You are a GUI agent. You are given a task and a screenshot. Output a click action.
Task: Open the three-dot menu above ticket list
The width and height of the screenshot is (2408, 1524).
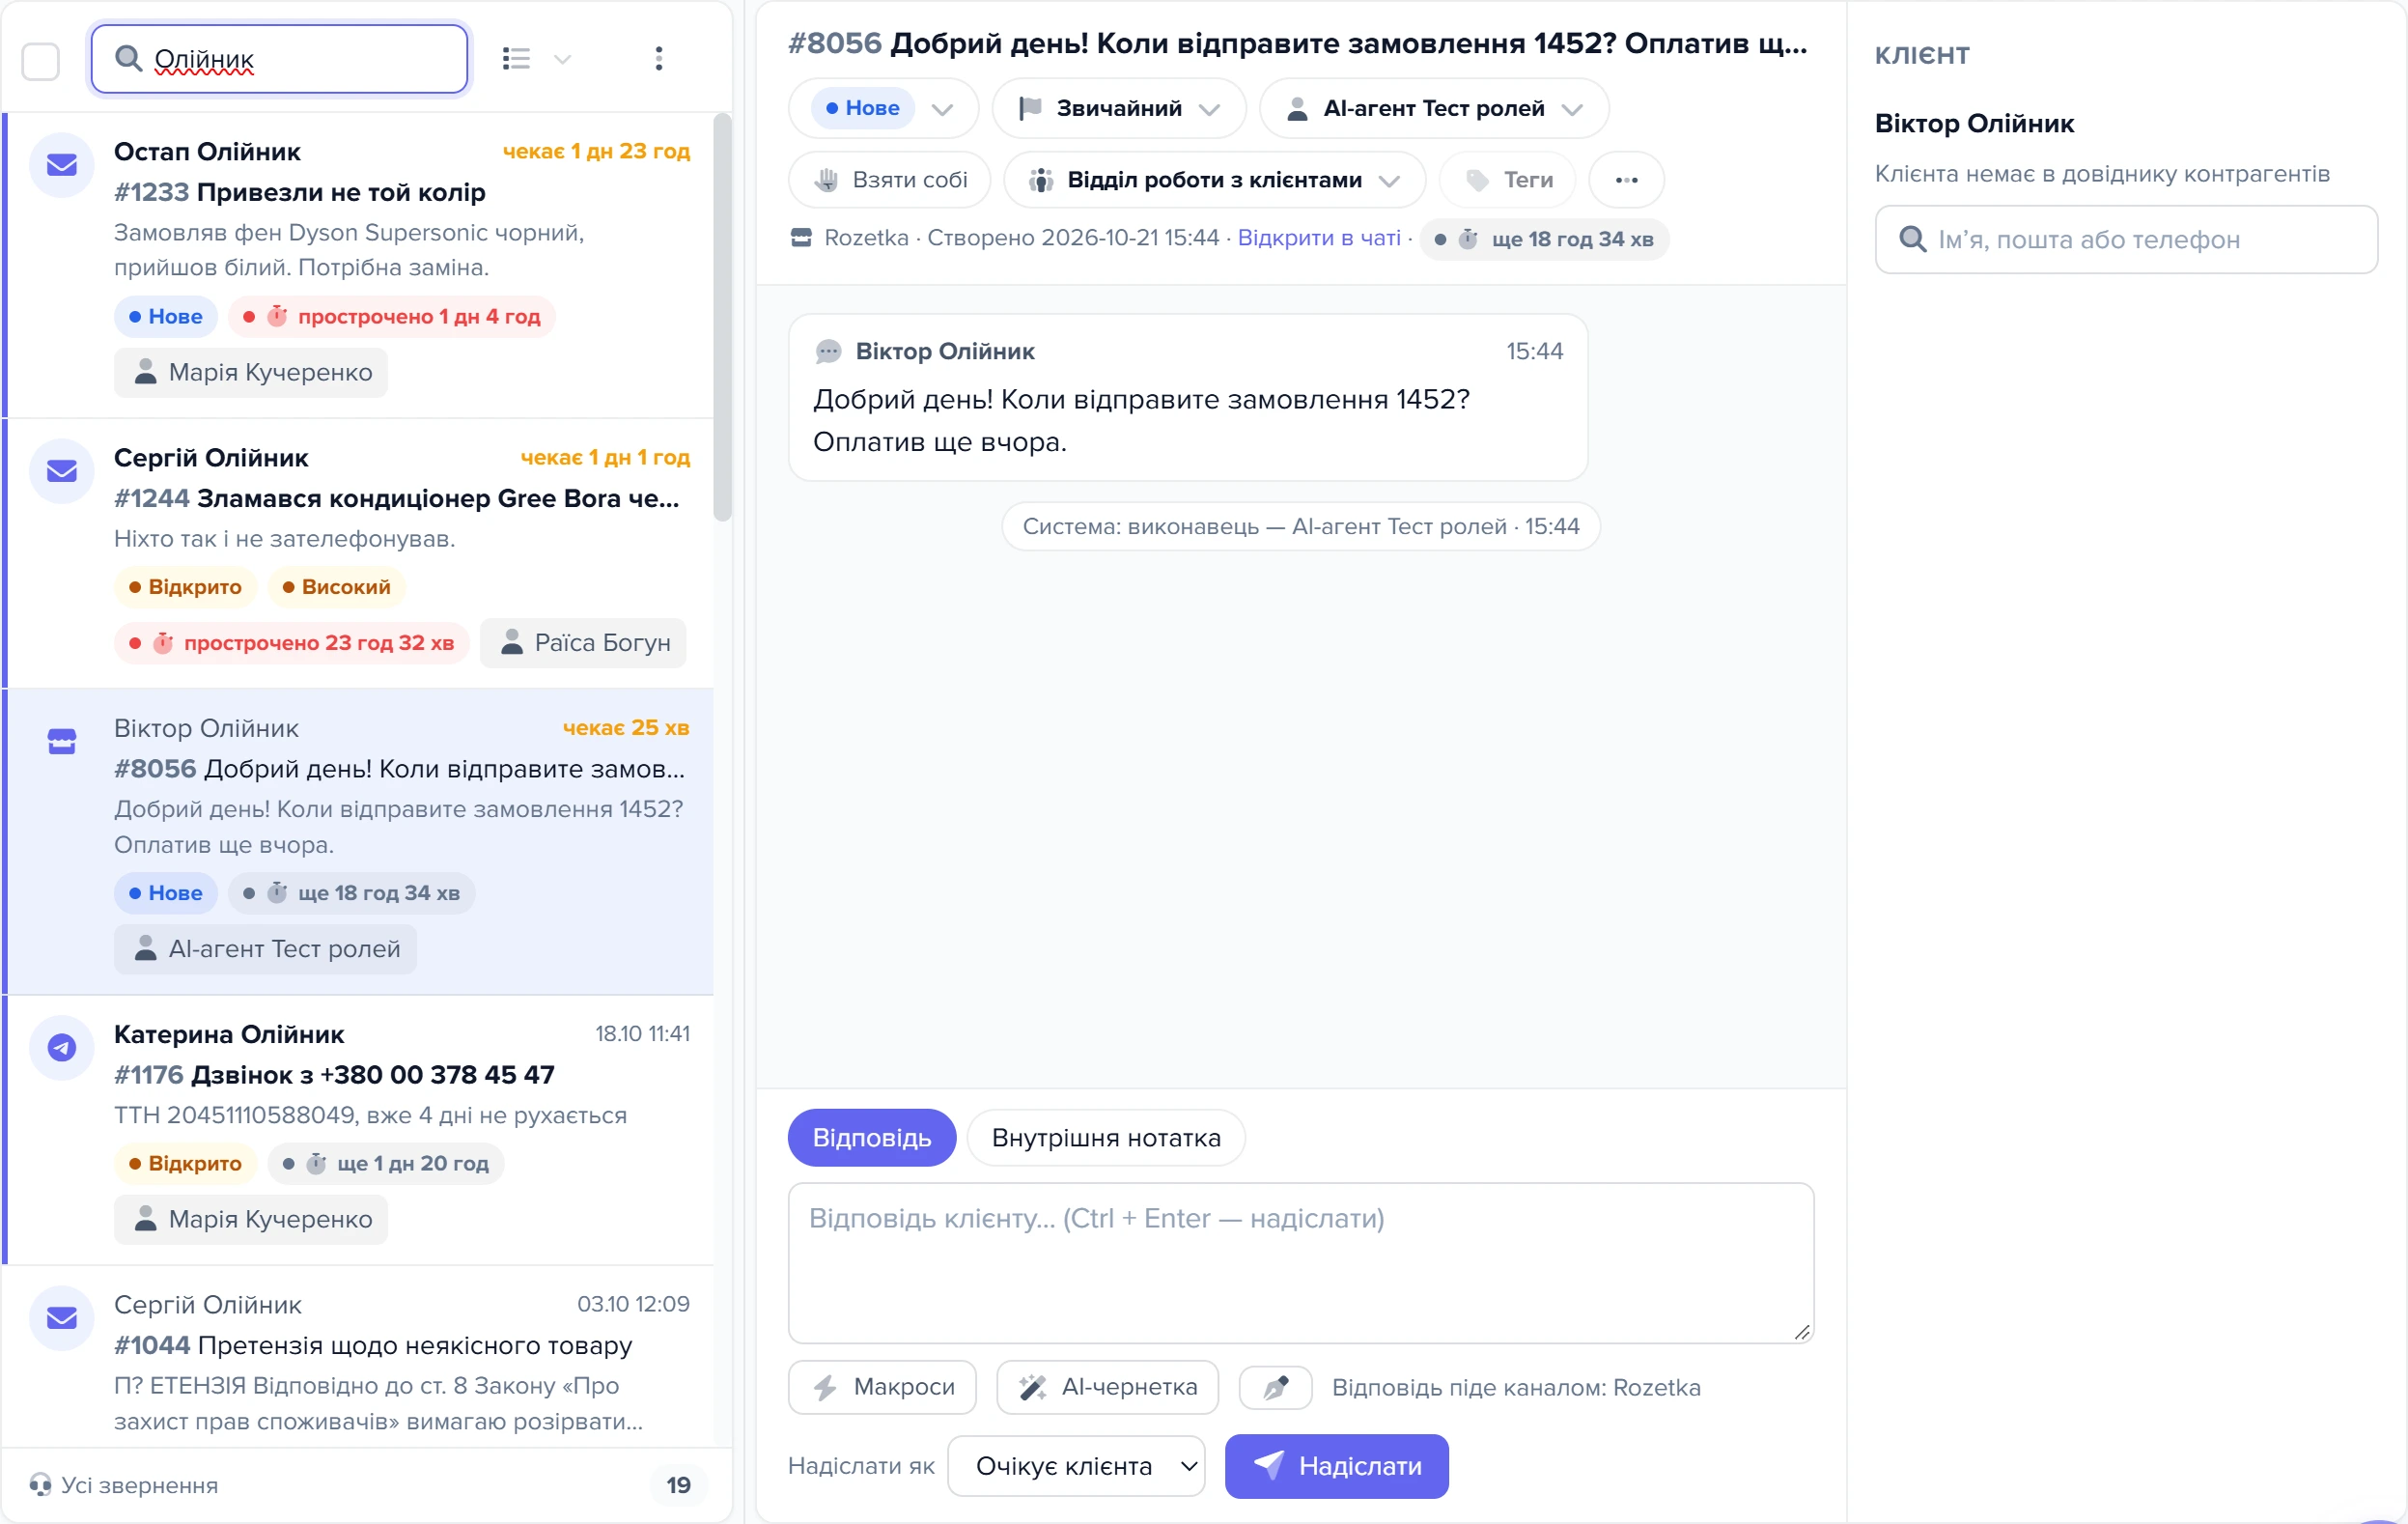[x=658, y=58]
